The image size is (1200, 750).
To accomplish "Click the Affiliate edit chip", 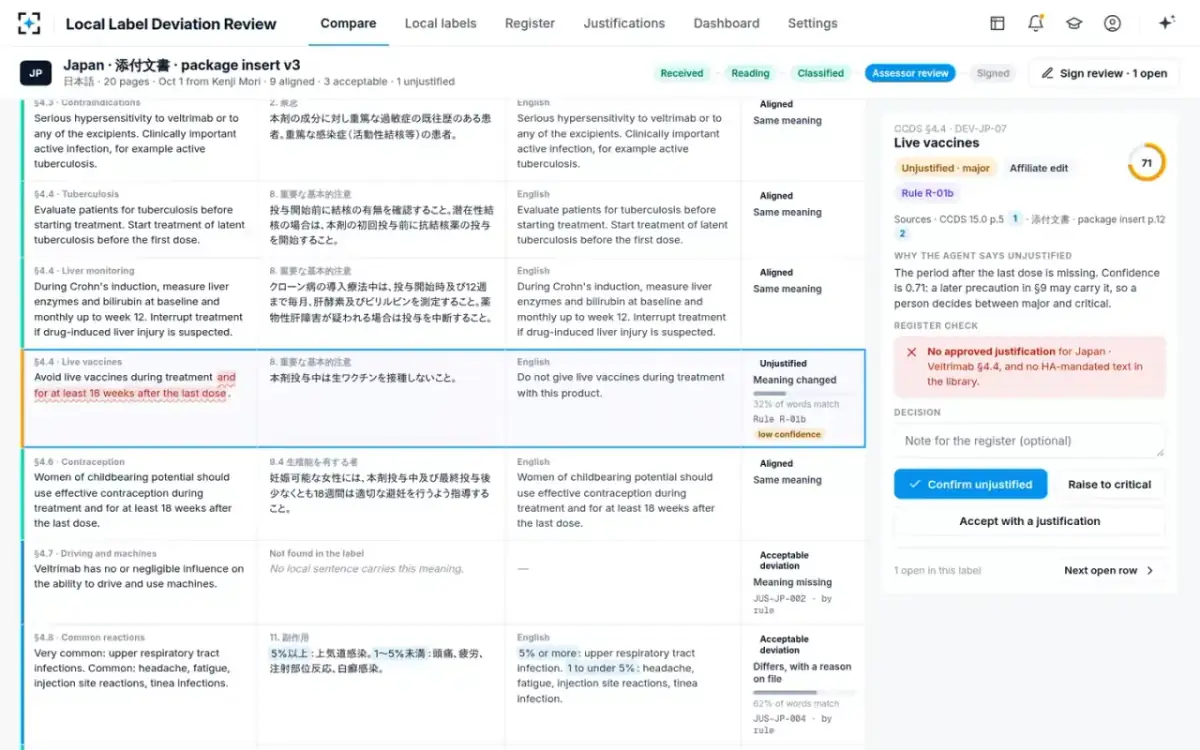I will 1038,168.
